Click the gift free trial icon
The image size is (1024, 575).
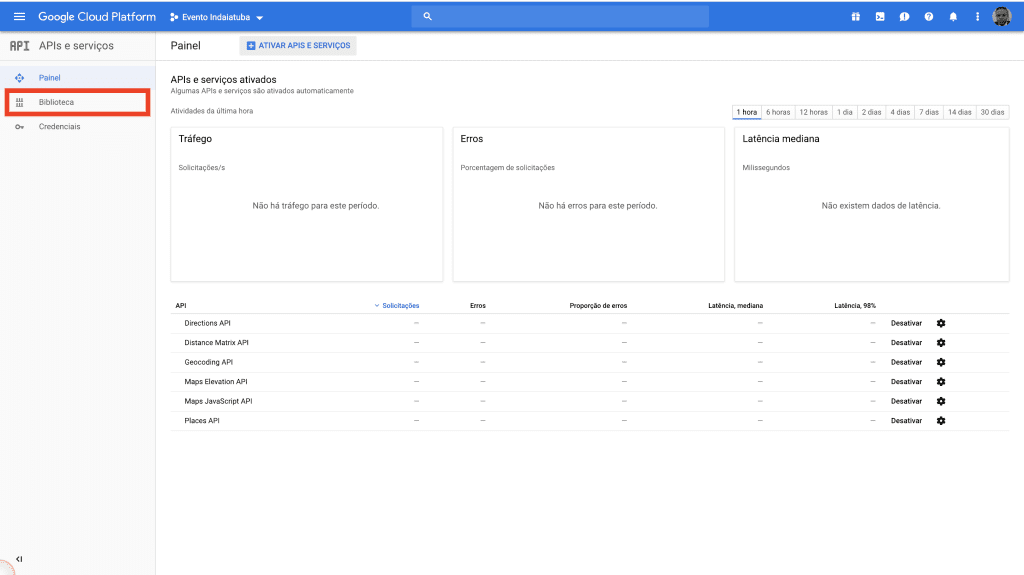pos(856,17)
